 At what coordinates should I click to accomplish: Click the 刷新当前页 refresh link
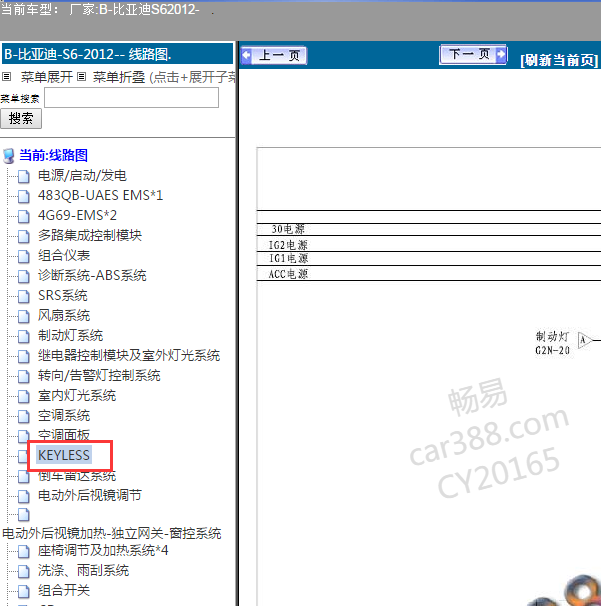click(x=559, y=60)
